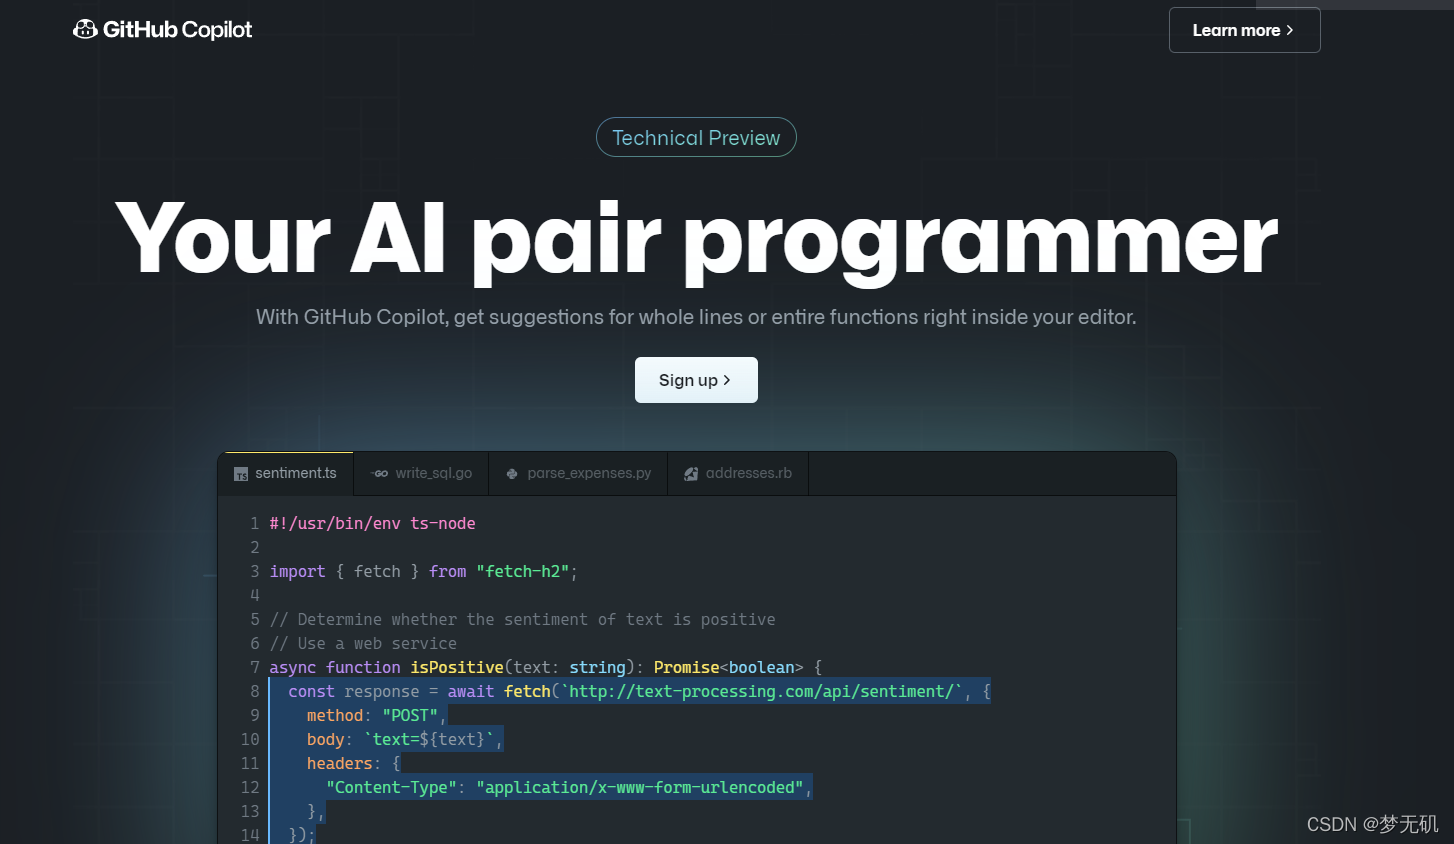The image size is (1454, 844).
Task: Click the Your AI pair programmer heading
Action: (x=697, y=237)
